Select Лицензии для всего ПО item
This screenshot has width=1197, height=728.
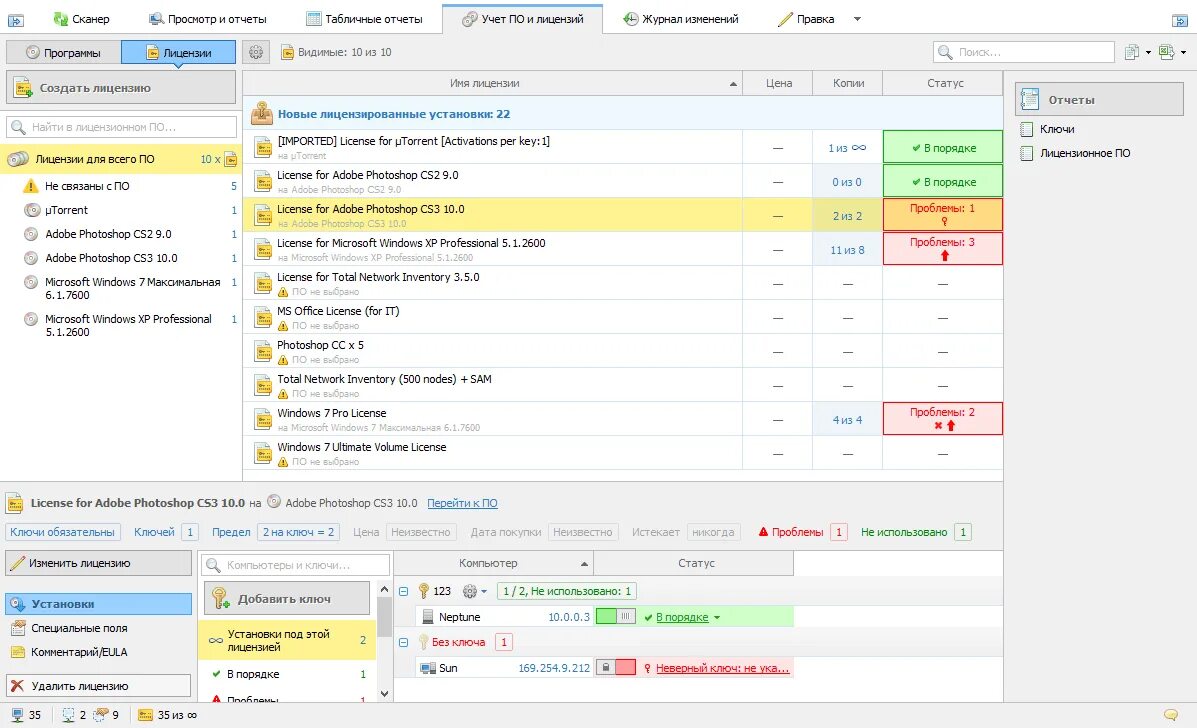[121, 159]
